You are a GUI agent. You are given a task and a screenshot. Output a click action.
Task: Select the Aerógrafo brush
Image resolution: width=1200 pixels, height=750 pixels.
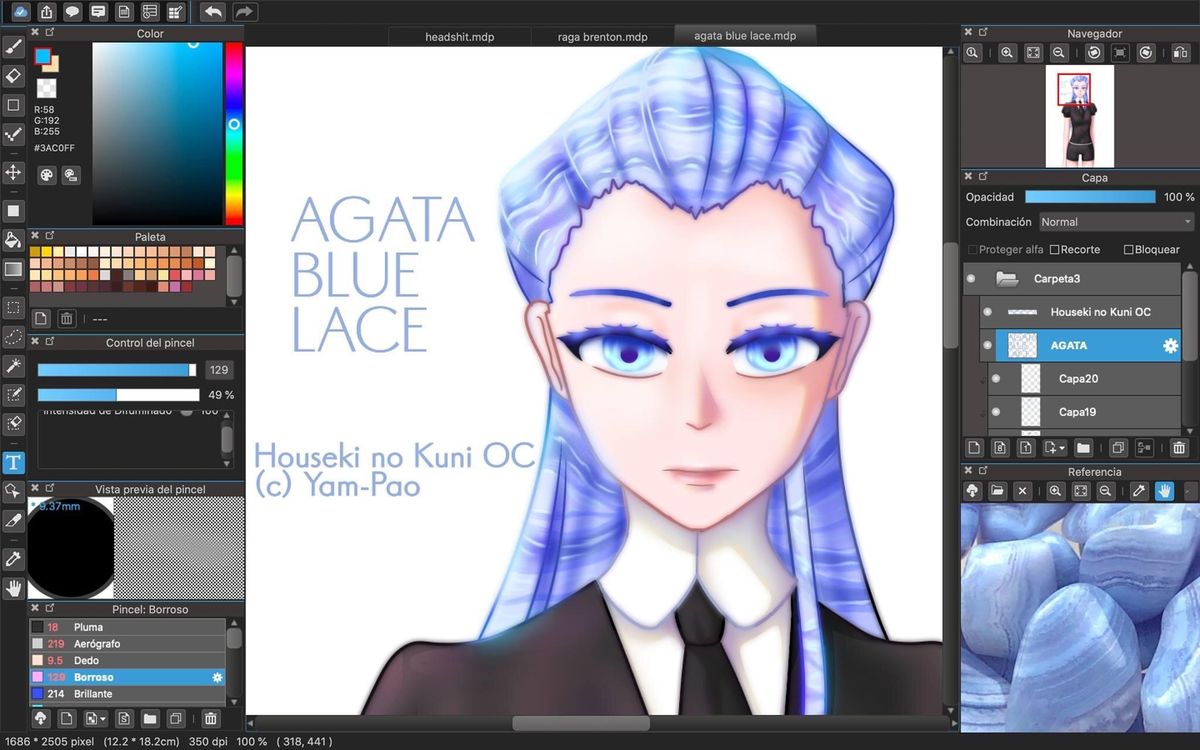click(x=127, y=644)
